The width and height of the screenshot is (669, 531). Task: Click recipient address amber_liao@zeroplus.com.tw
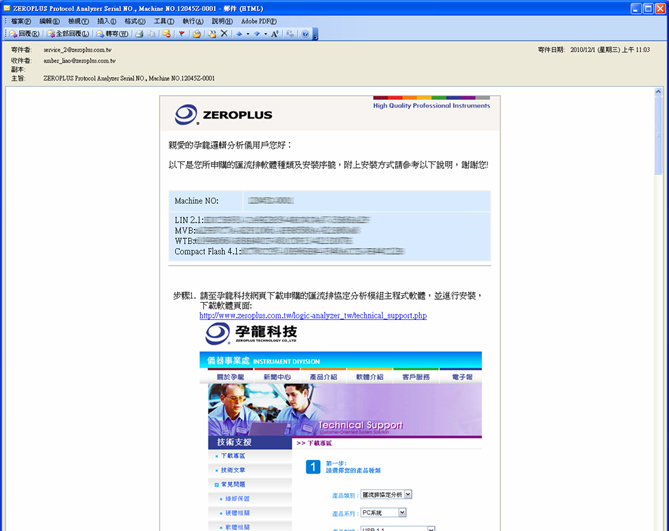[79, 61]
